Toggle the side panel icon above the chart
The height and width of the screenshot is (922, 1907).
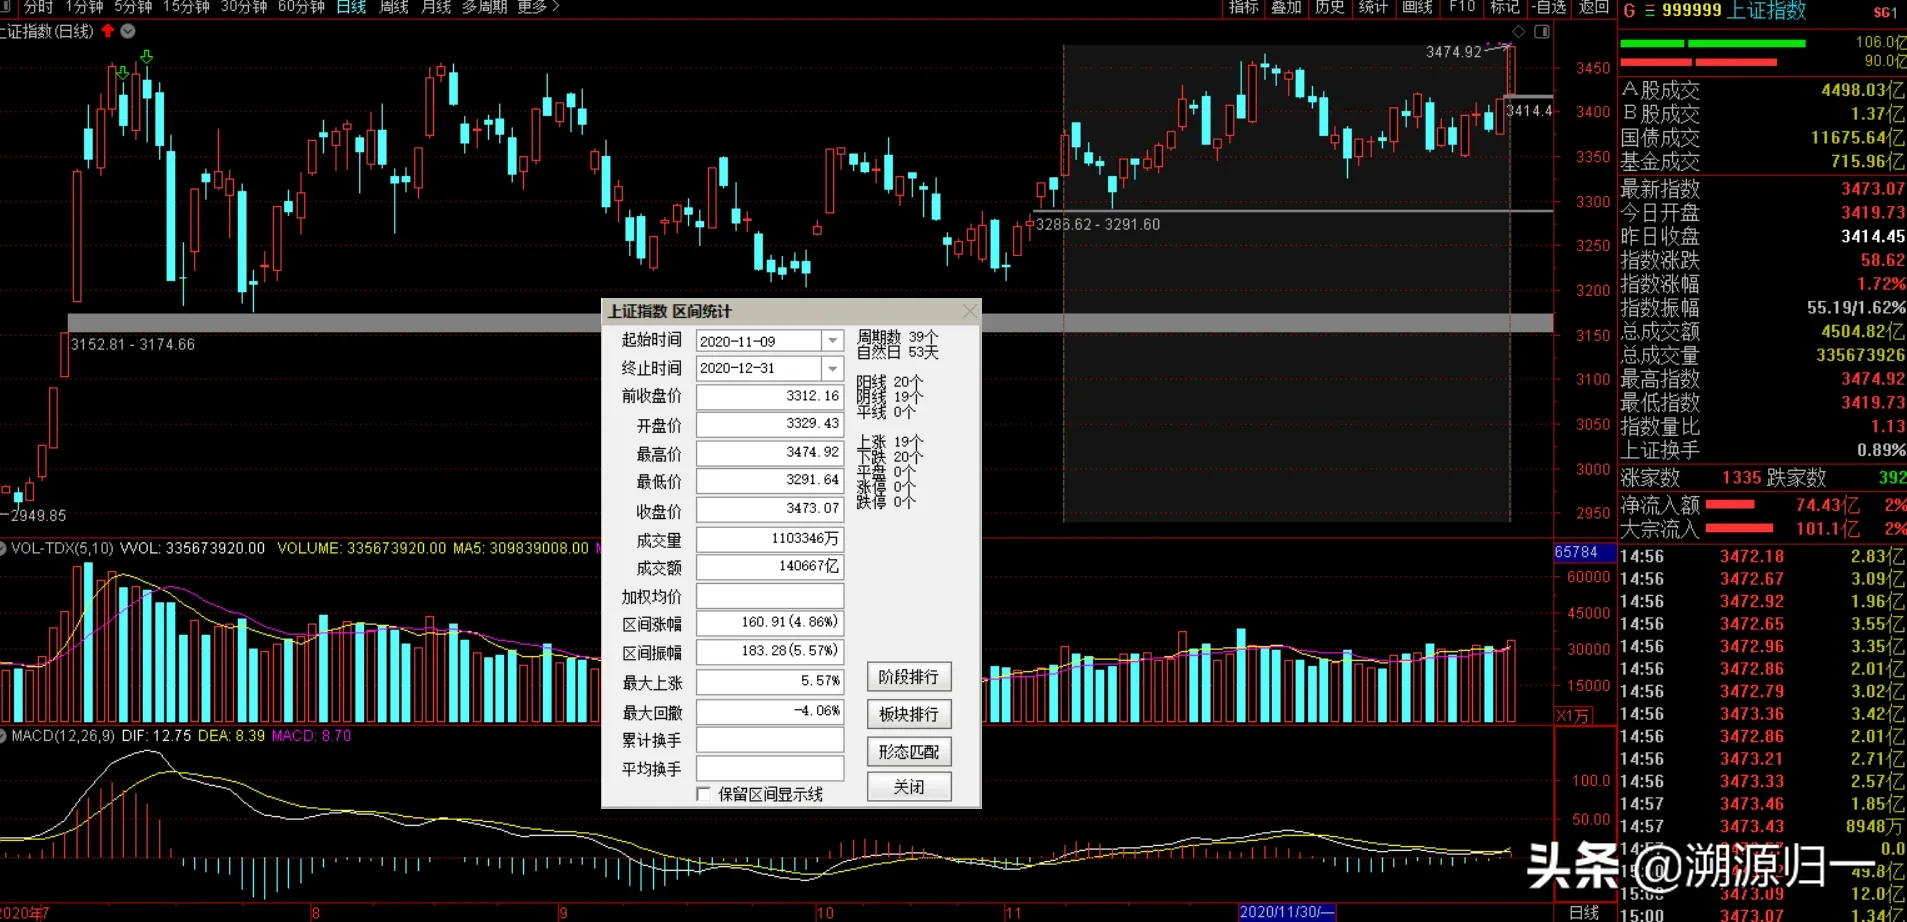[x=1542, y=32]
